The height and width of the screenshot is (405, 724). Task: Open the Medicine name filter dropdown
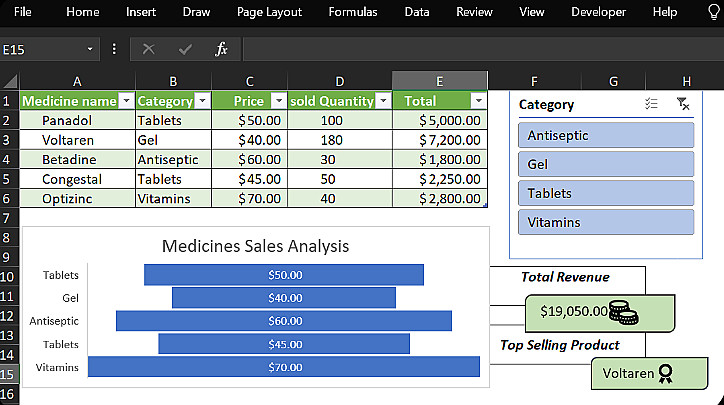click(126, 101)
